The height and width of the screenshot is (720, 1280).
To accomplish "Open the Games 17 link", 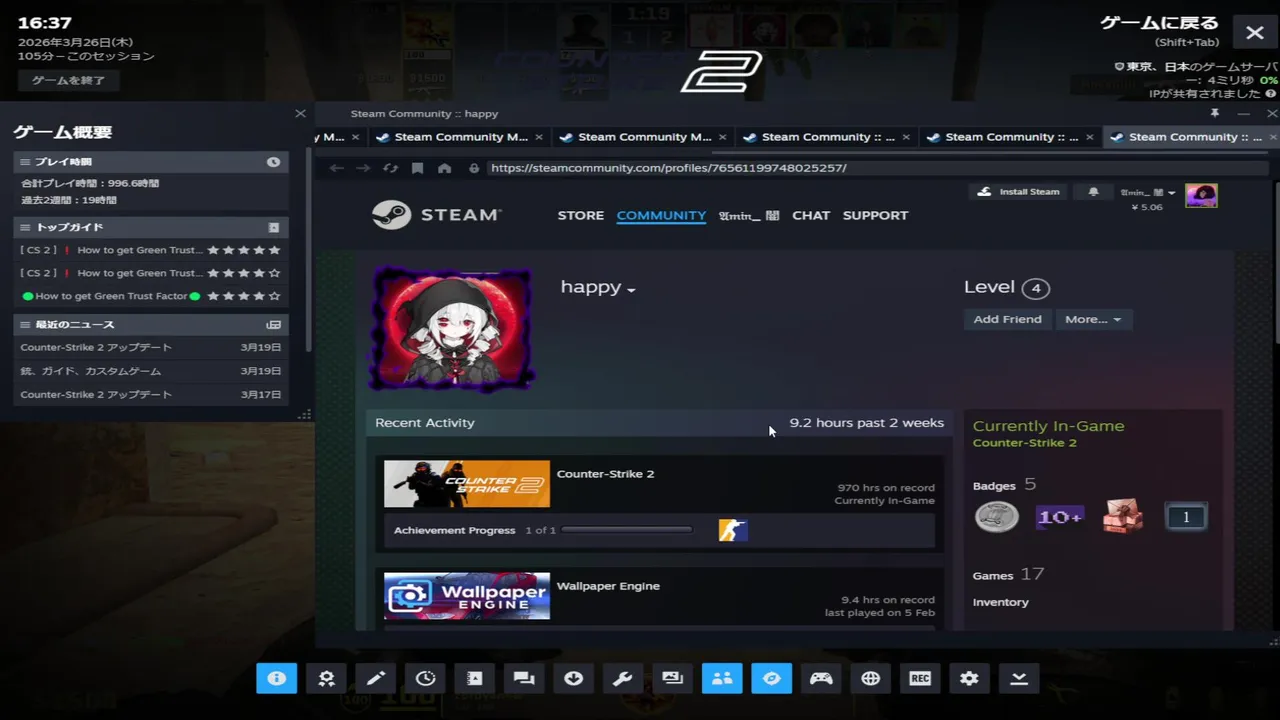I will [x=1008, y=574].
